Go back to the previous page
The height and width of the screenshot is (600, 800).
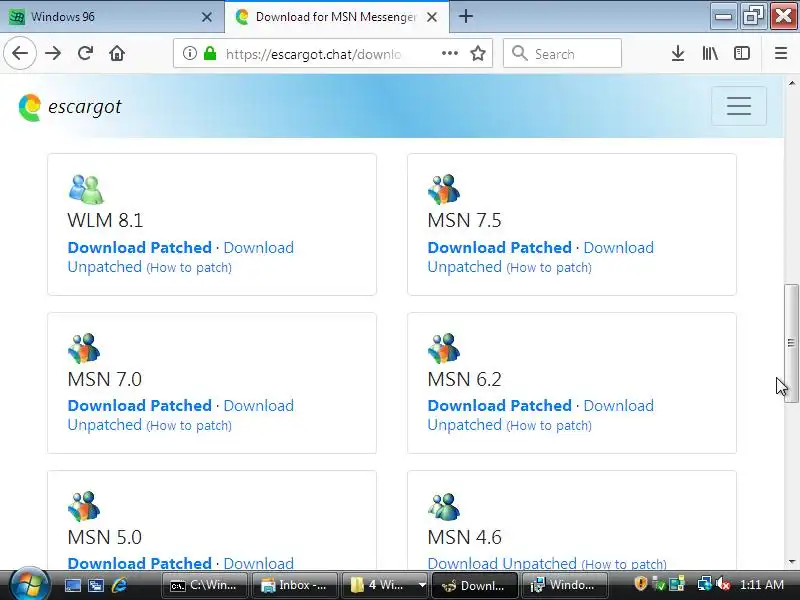20,53
